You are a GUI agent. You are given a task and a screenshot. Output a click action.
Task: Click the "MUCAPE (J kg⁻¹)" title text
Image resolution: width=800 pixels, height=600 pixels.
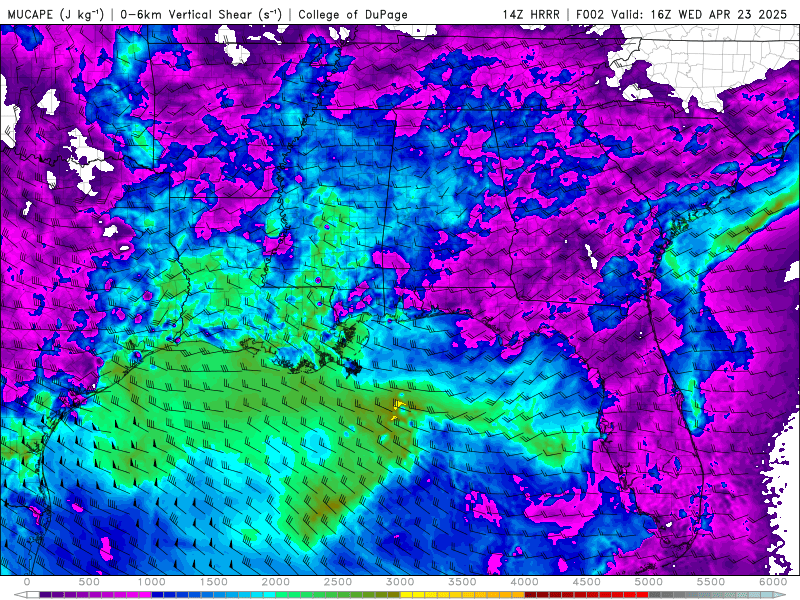click(x=56, y=14)
